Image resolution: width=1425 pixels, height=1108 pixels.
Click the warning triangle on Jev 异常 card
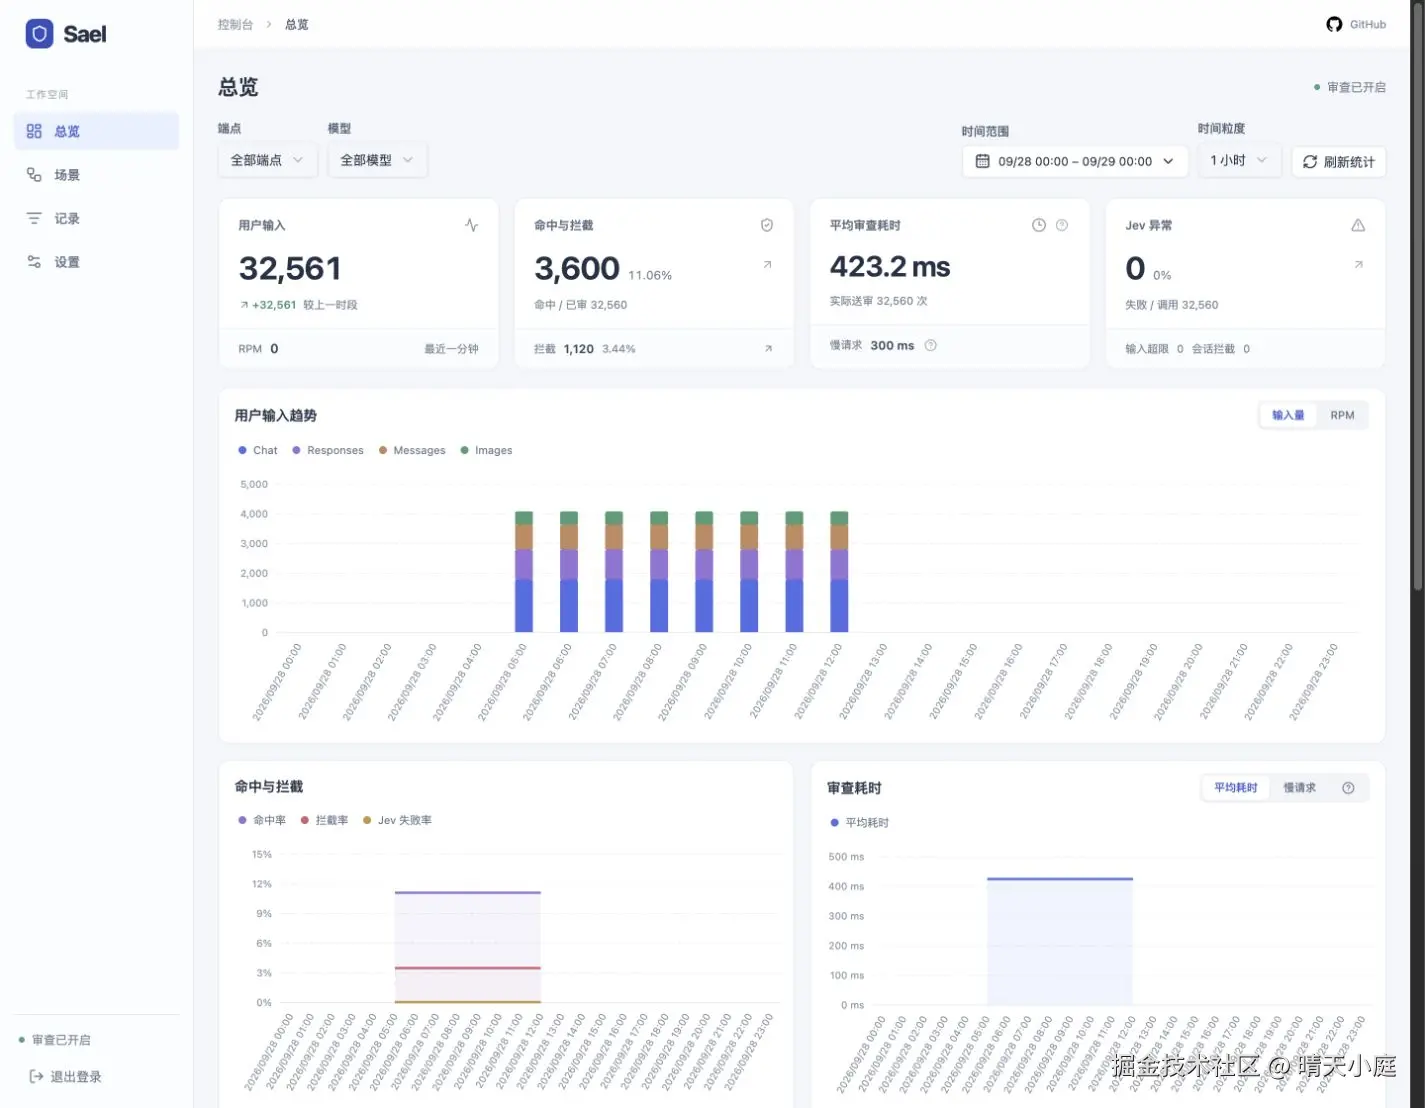click(x=1358, y=225)
